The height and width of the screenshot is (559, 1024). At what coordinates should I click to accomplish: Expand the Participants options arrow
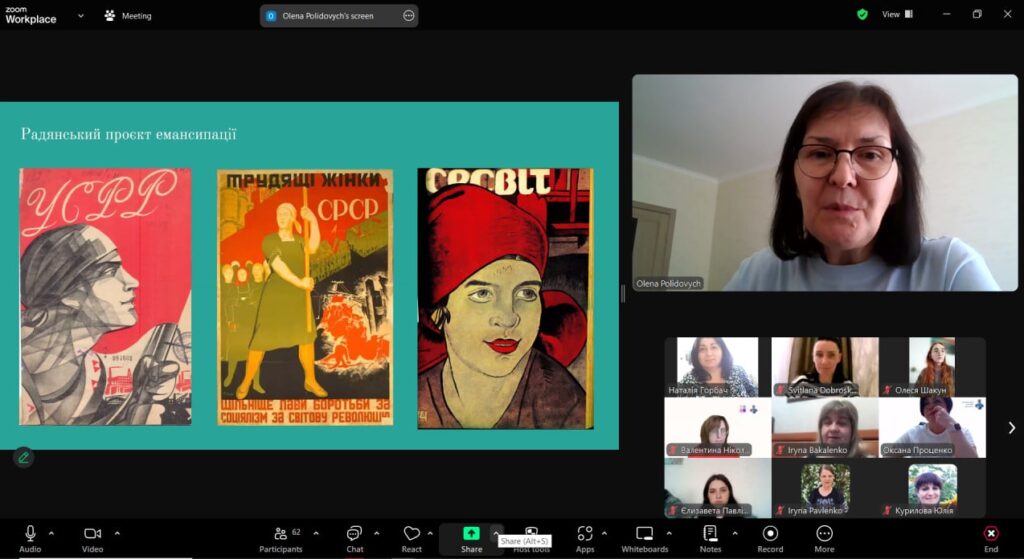click(316, 534)
